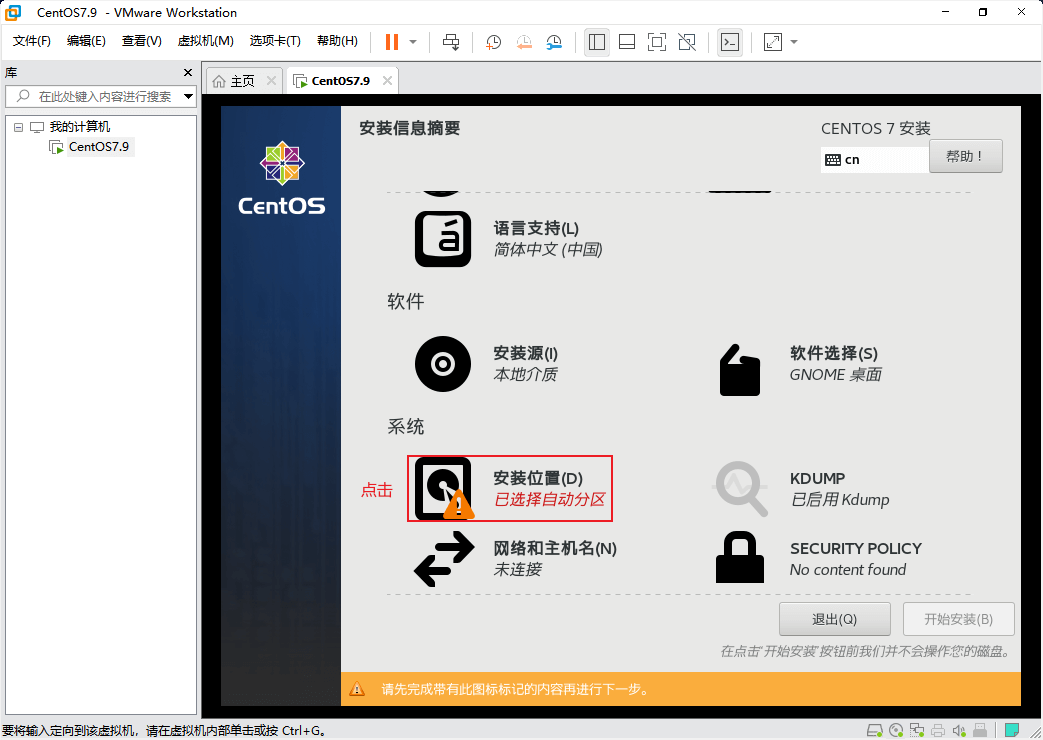
Task: Click the network adapter status icon
Action: 917,731
